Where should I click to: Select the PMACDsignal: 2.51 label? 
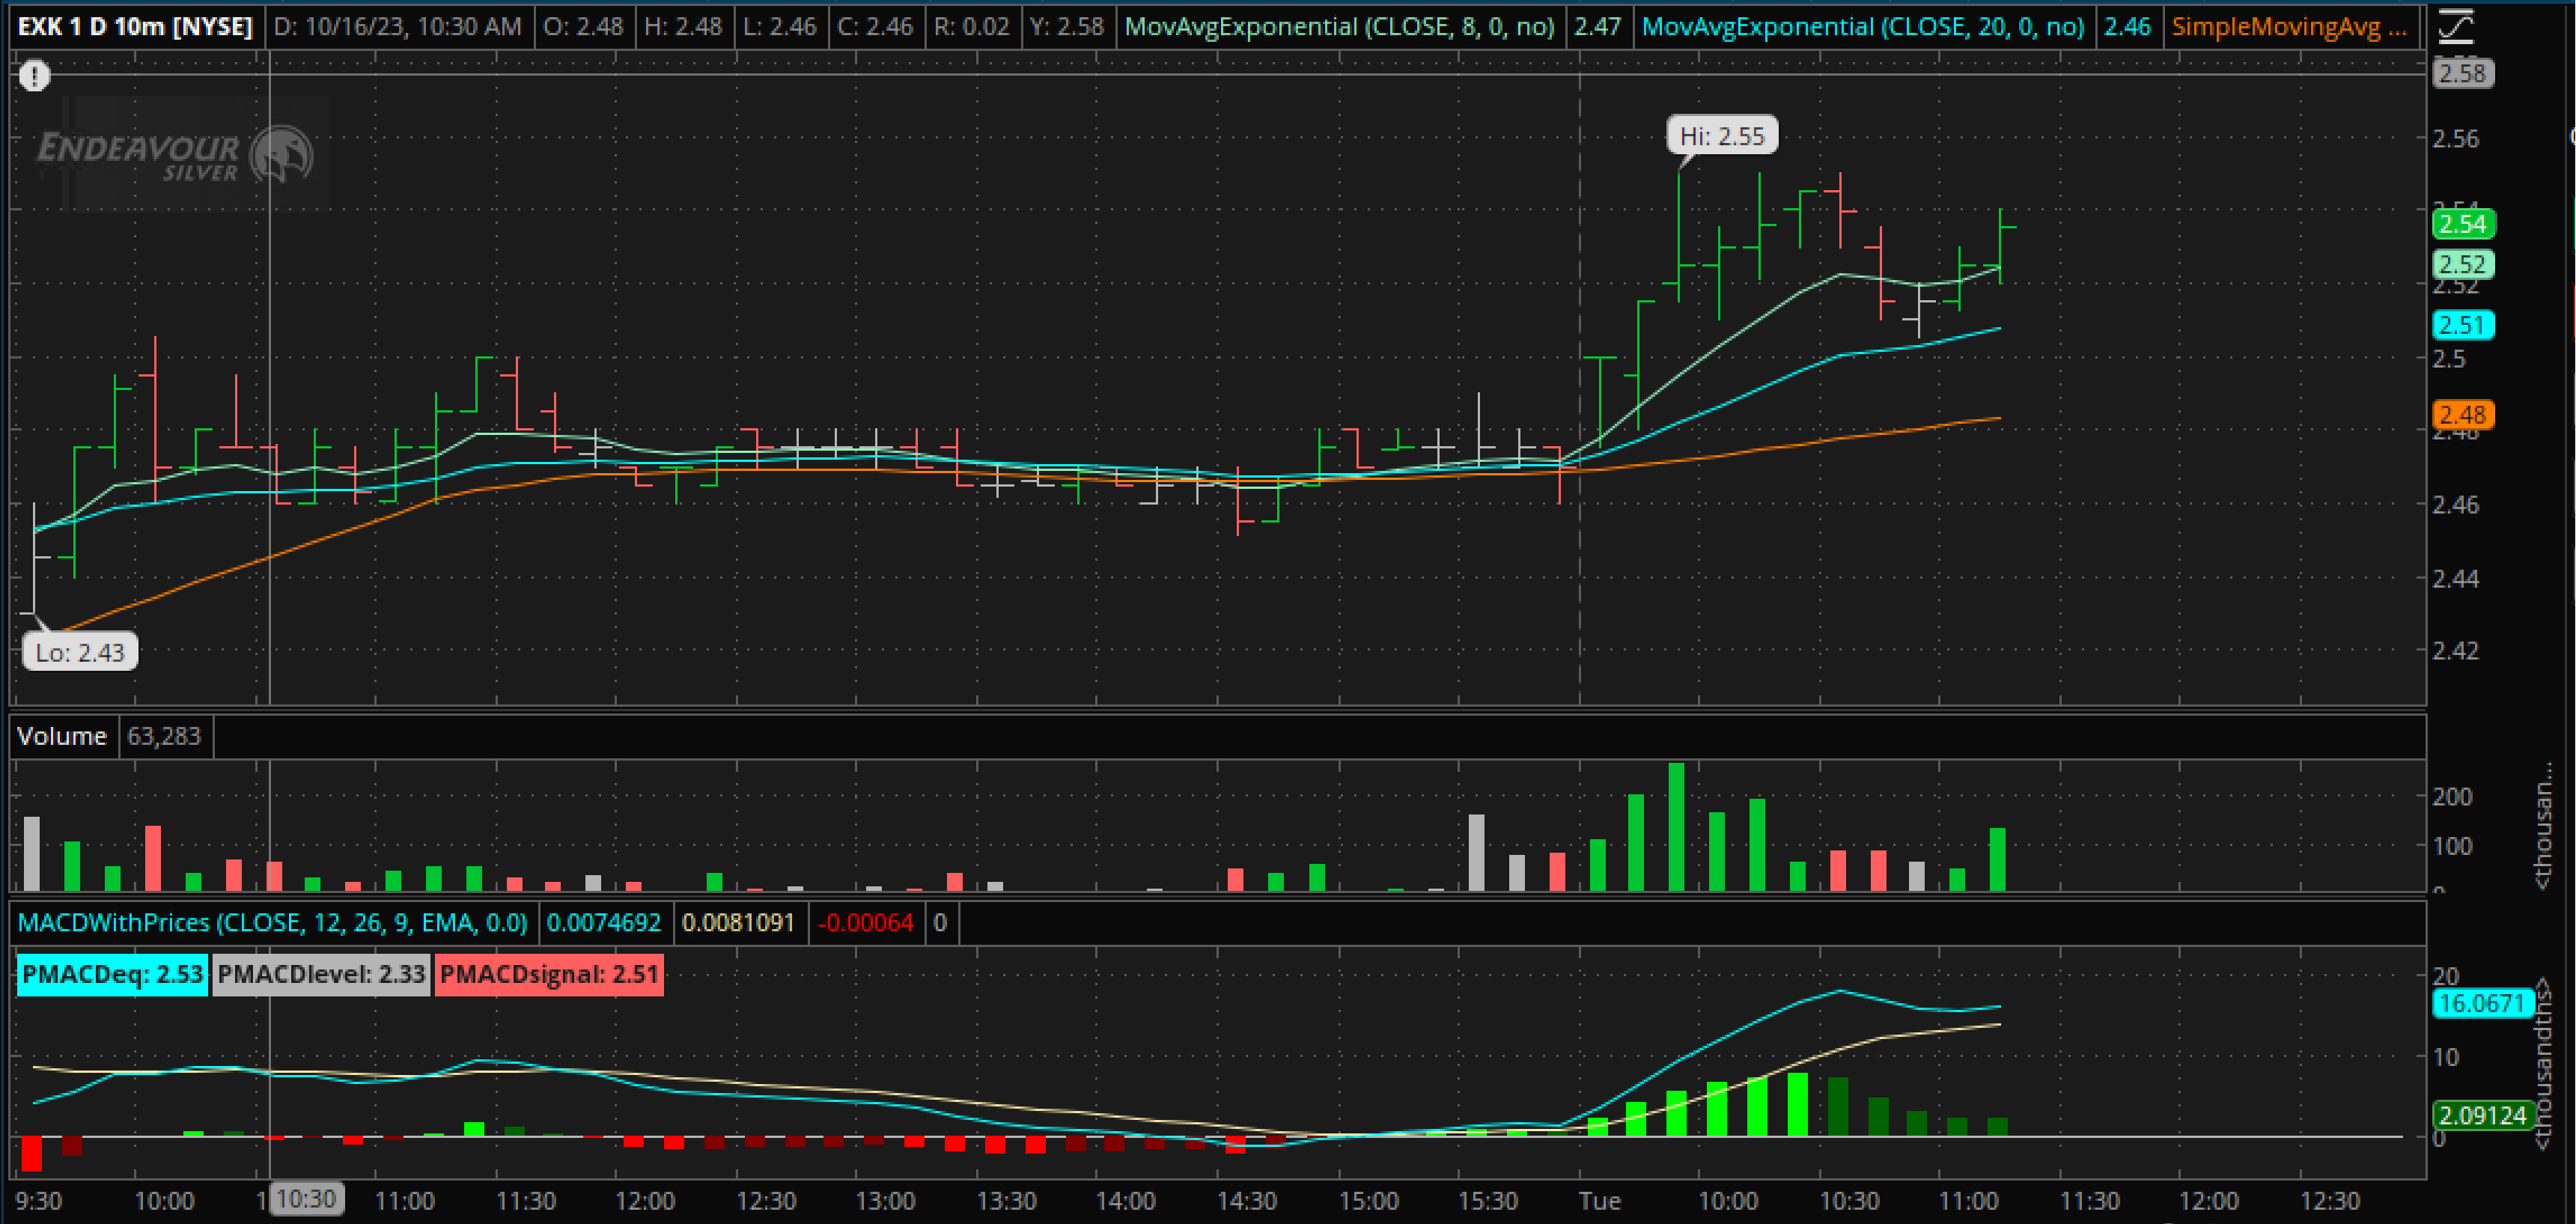click(549, 974)
